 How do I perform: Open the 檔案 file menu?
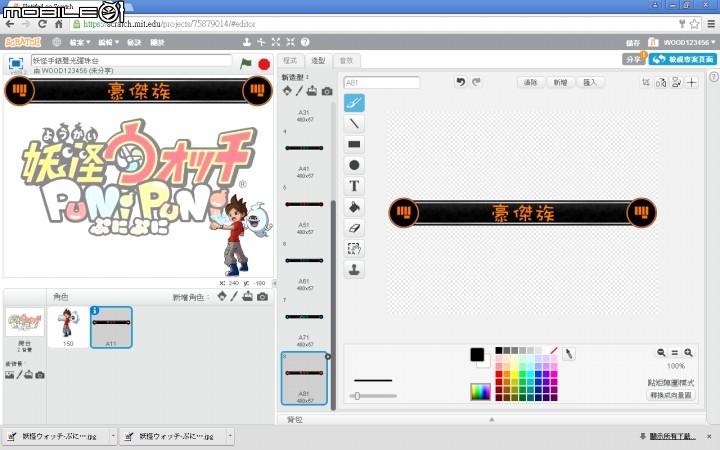pos(79,42)
